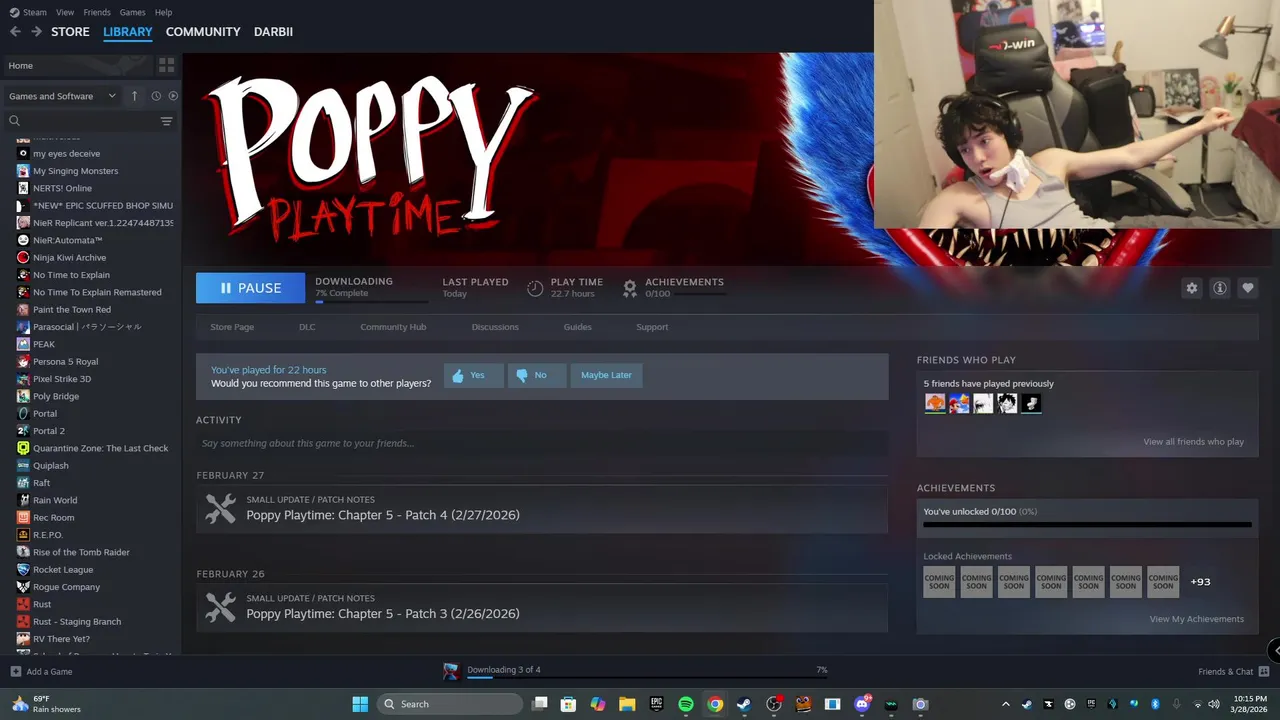Click the achievements progress bar
This screenshot has height=720, width=1280.
(x=1087, y=524)
